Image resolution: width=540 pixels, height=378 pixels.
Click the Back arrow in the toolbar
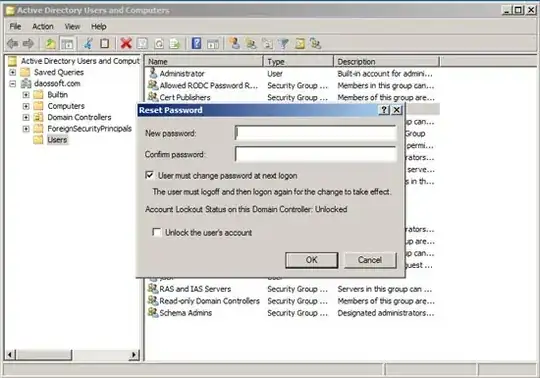13,44
